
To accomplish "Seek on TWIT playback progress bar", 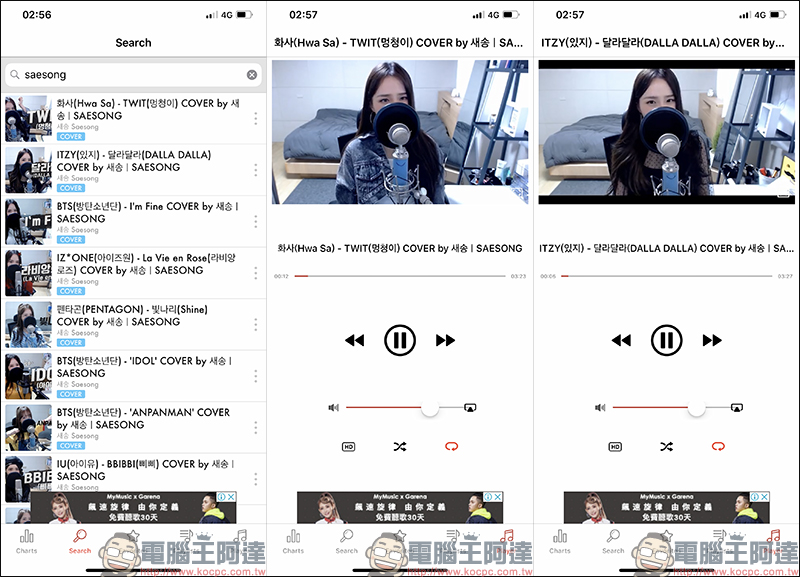I will pyautogui.click(x=400, y=276).
